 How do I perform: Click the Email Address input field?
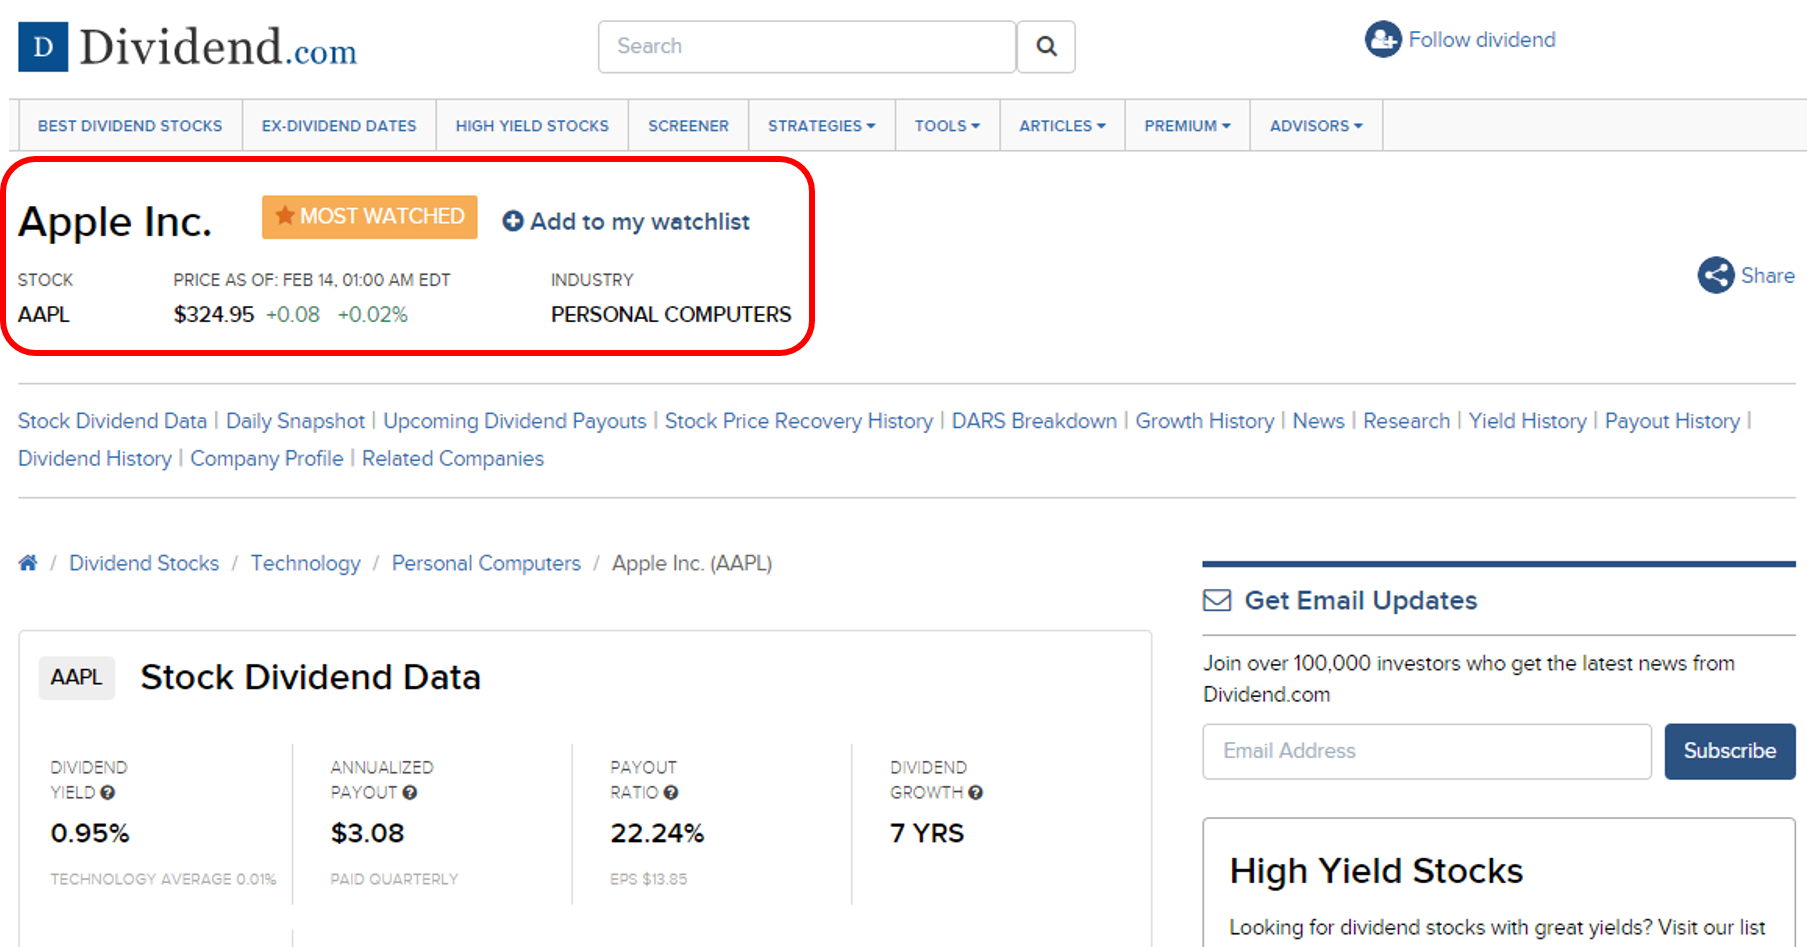[x=1427, y=751]
